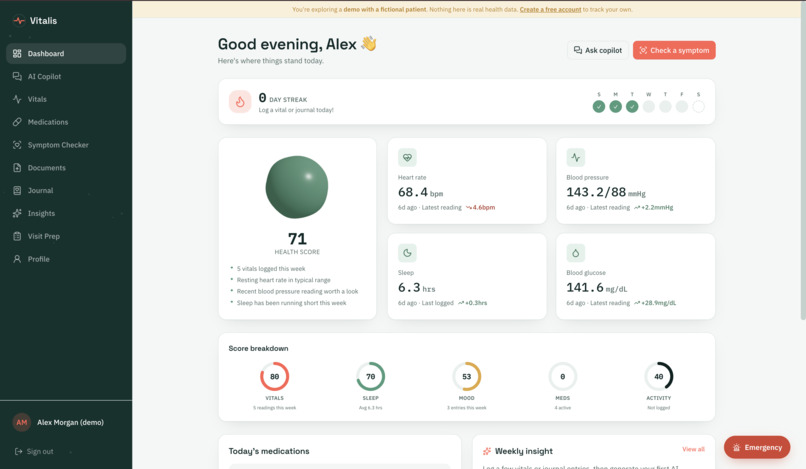
Task: Click the 141.6 mg/dL glucose value
Action: pyautogui.click(x=597, y=287)
